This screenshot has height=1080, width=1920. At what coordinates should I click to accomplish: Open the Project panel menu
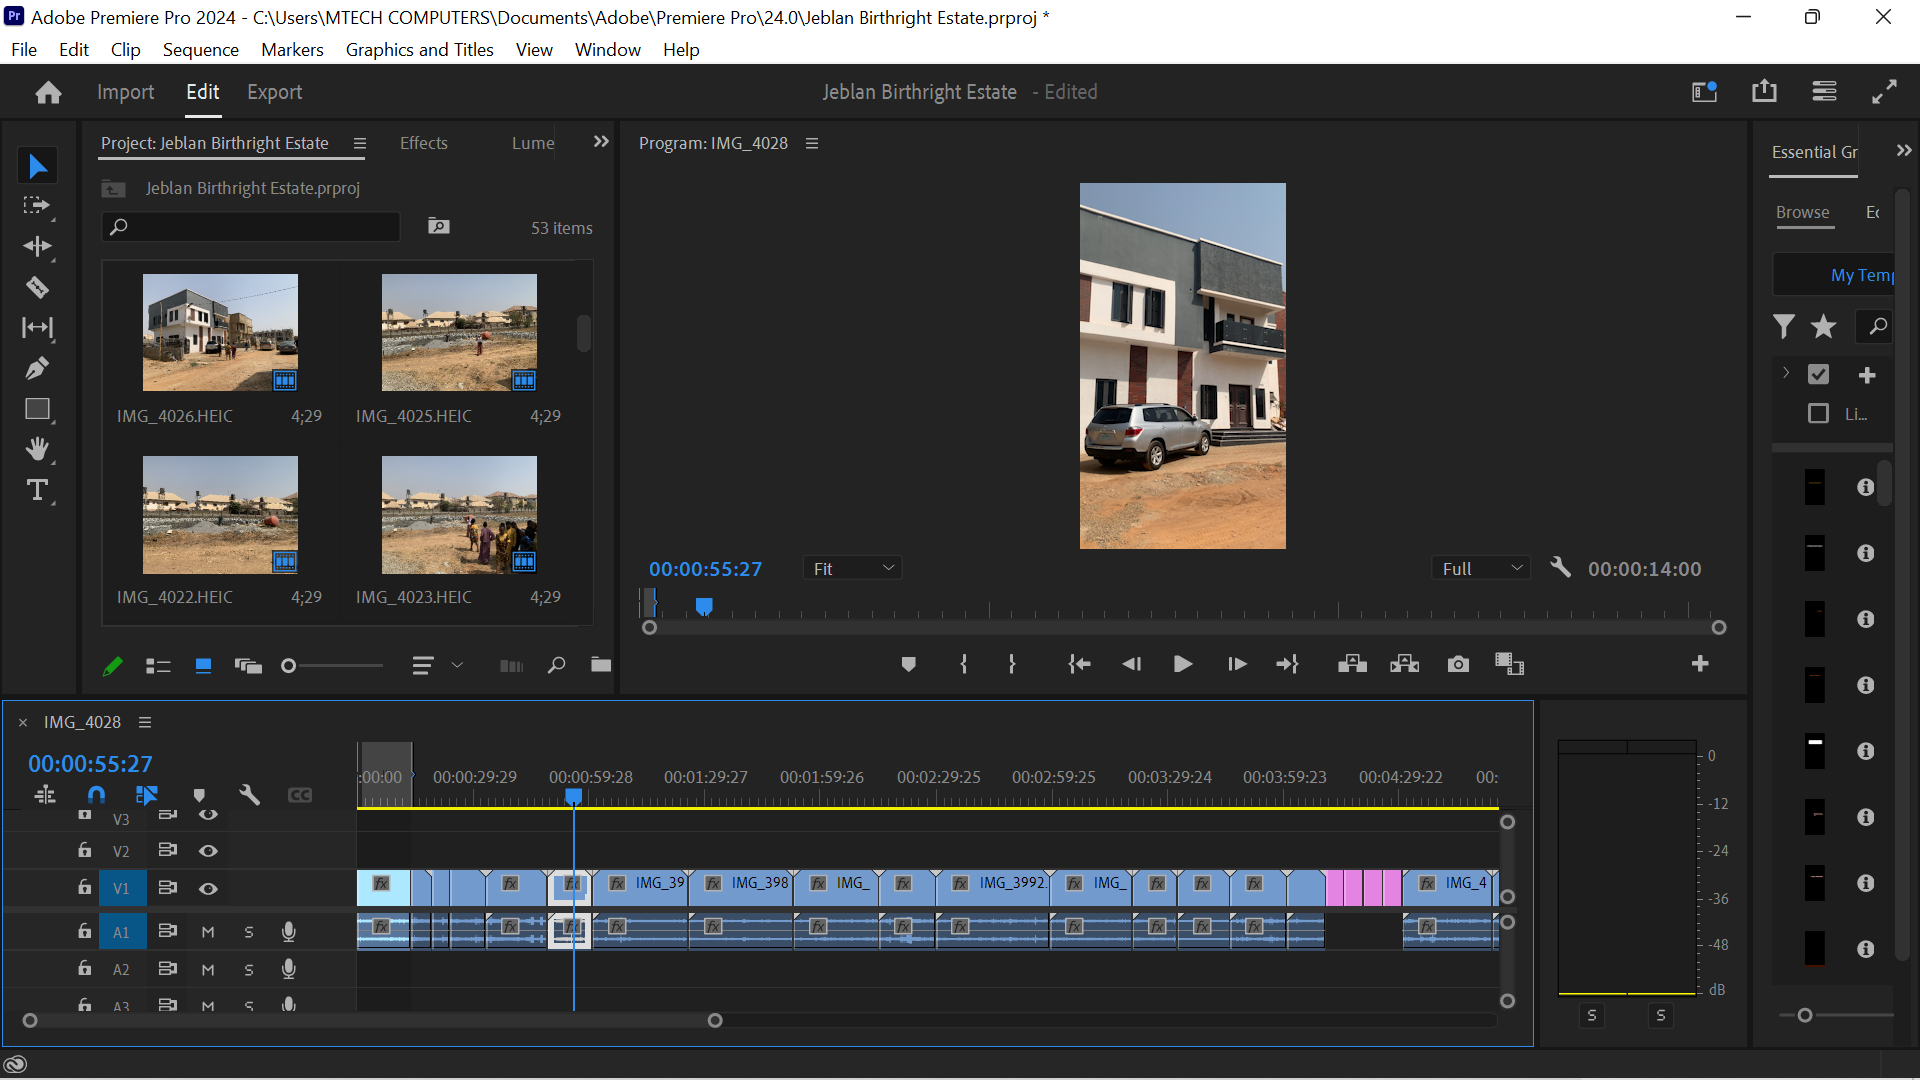coord(360,143)
